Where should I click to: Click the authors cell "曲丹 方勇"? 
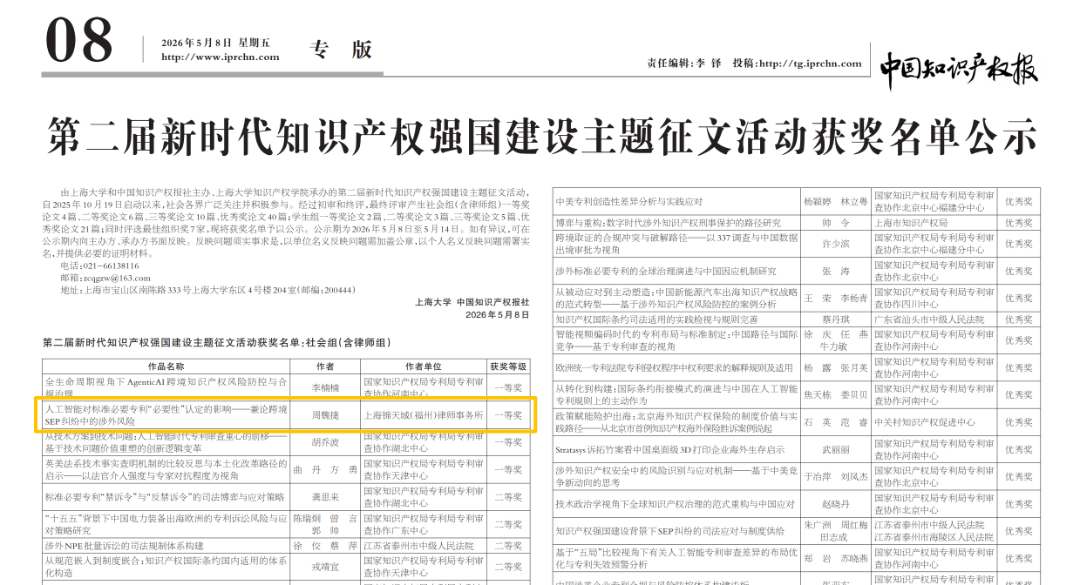(x=325, y=470)
